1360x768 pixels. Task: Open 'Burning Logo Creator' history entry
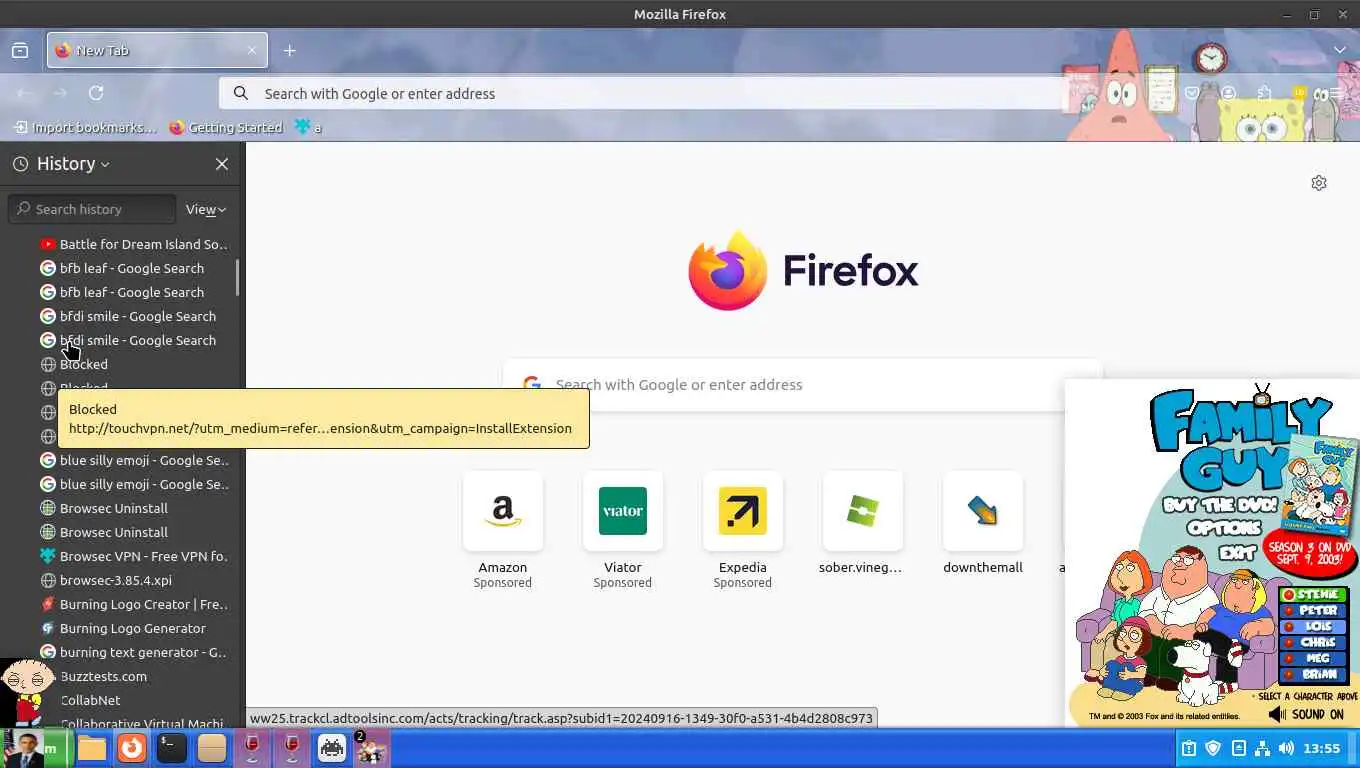coord(134,604)
